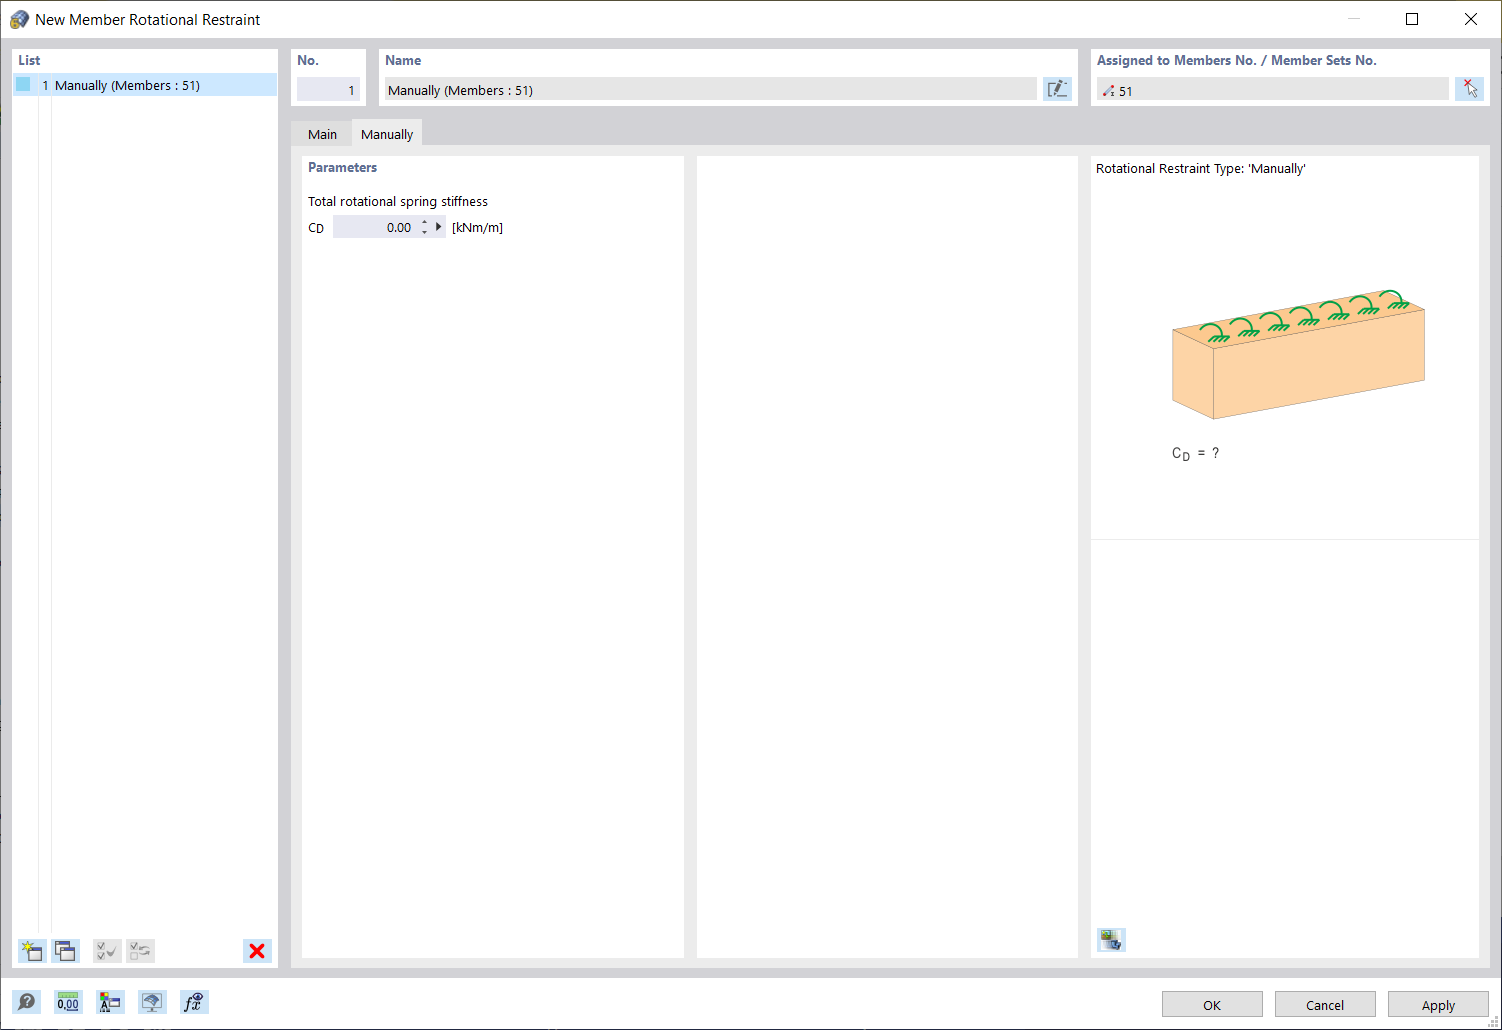Click the Name input field

point(710,90)
